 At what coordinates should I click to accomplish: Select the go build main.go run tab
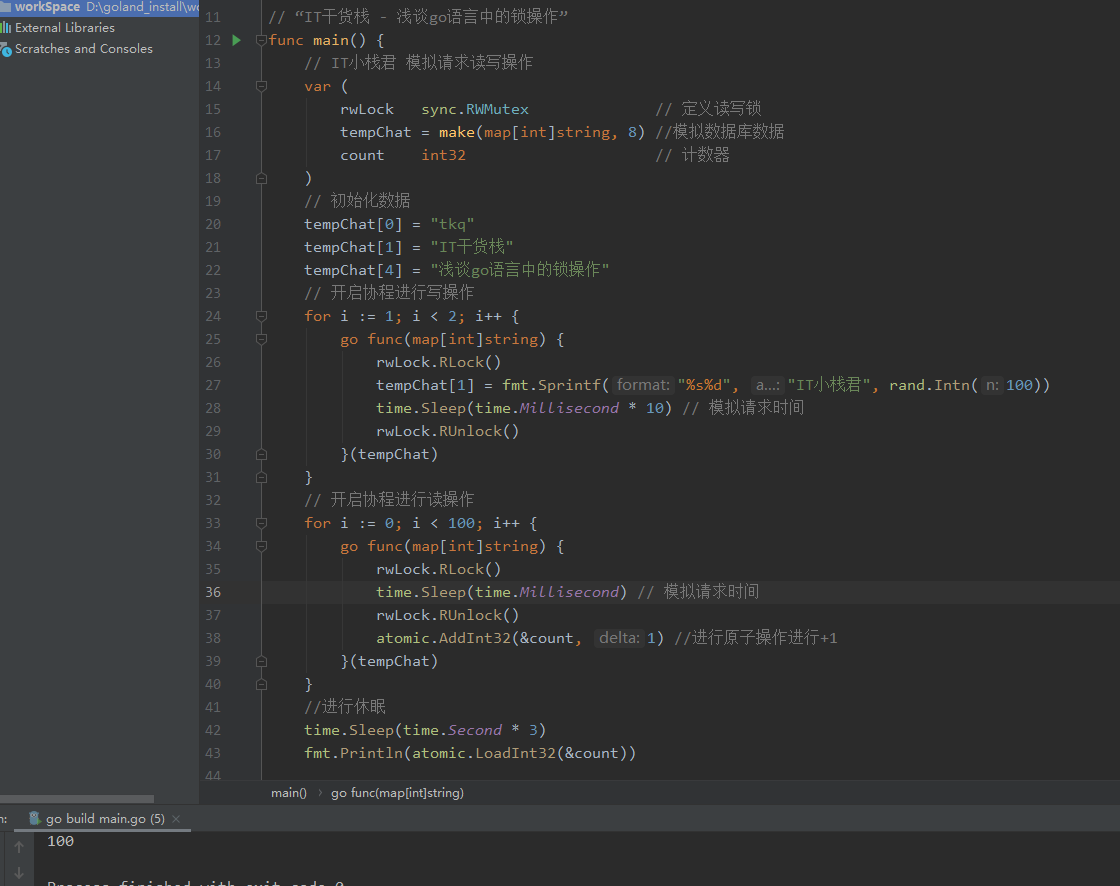coord(105,819)
